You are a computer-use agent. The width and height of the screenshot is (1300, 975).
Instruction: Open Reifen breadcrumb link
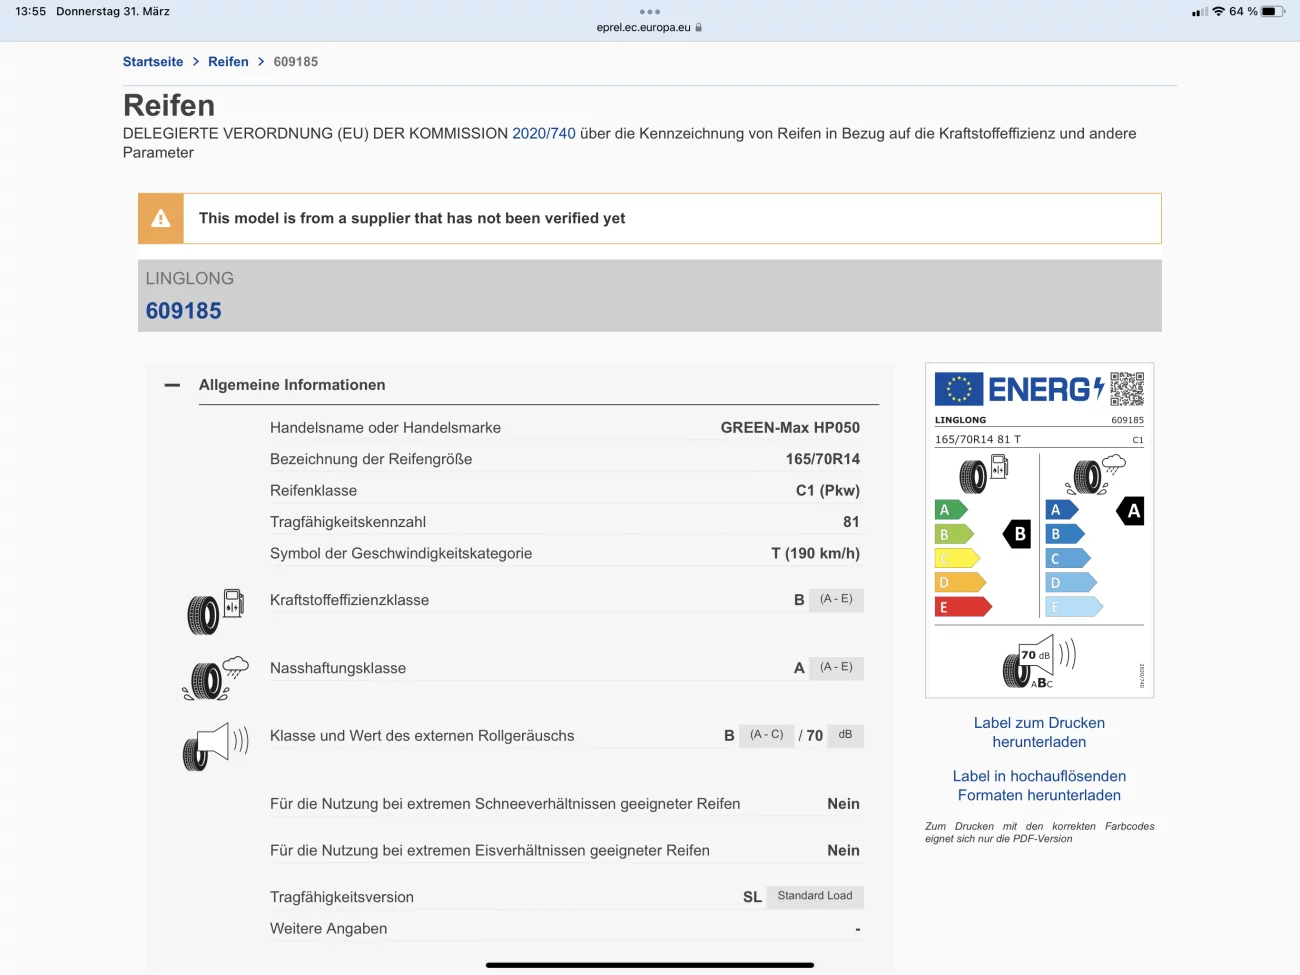pyautogui.click(x=228, y=62)
